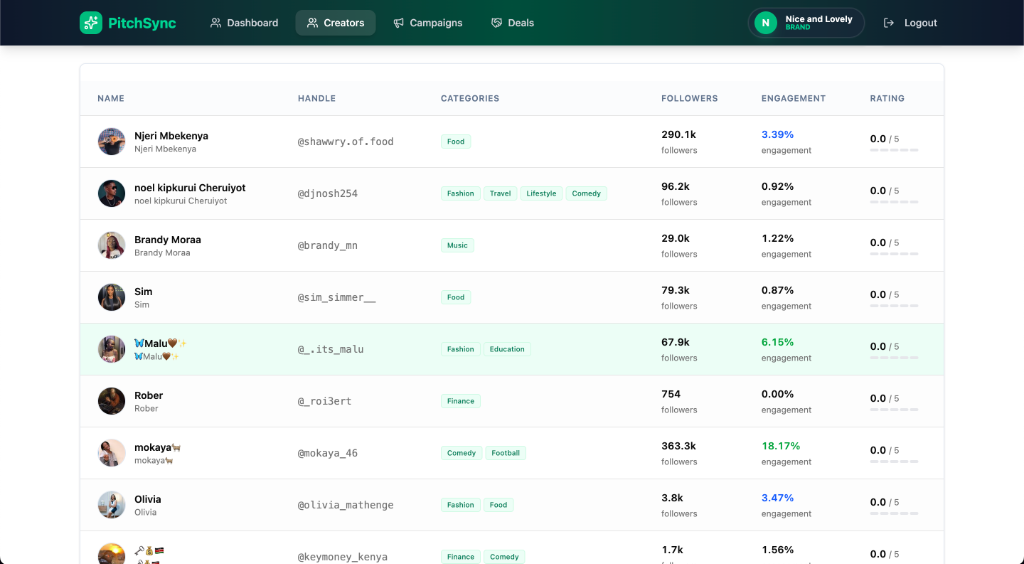The width and height of the screenshot is (1024, 564).
Task: Click noel kipkurui Cheruiyot's avatar
Action: [112, 193]
